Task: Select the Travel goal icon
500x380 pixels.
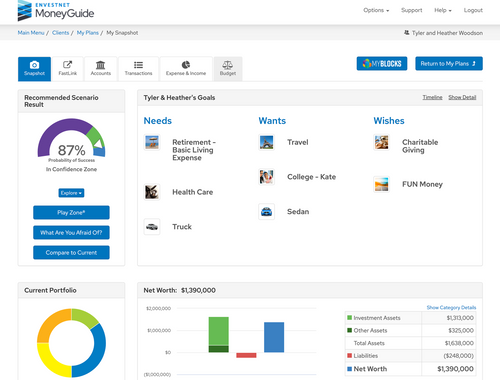Action: [267, 142]
